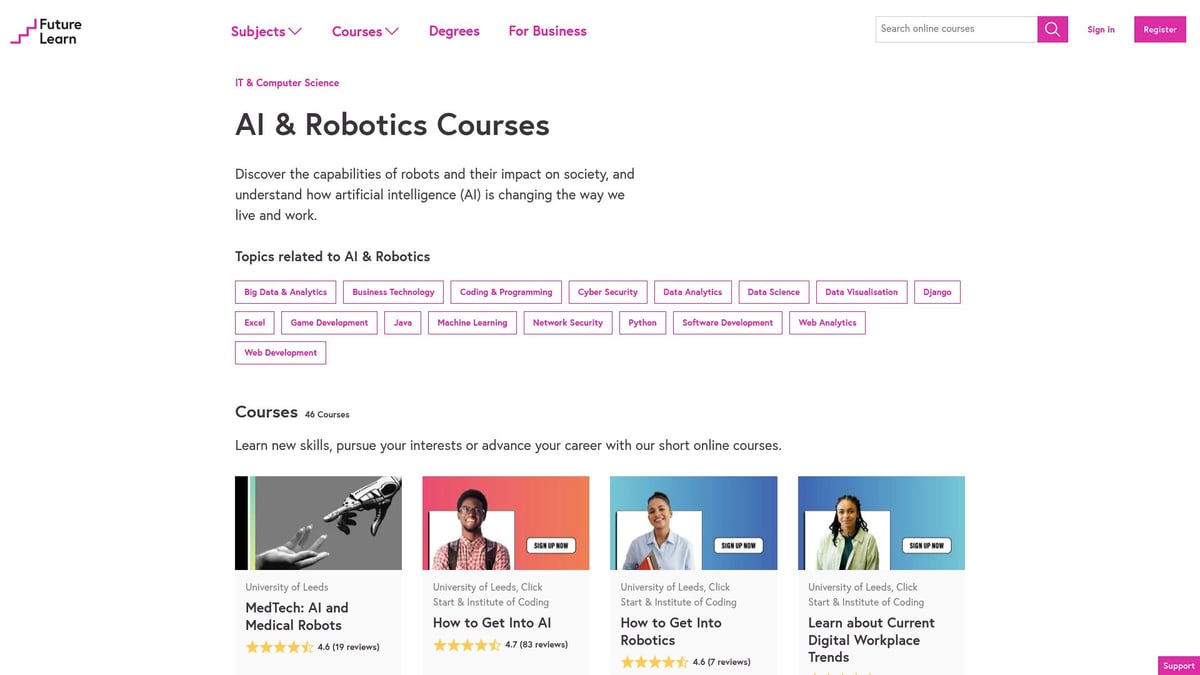Open the For Business page
This screenshot has width=1200, height=675.
(x=547, y=31)
